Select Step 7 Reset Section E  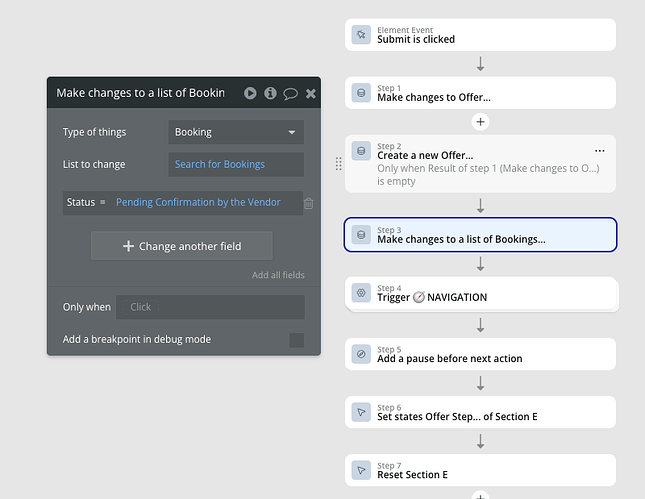[x=480, y=470]
